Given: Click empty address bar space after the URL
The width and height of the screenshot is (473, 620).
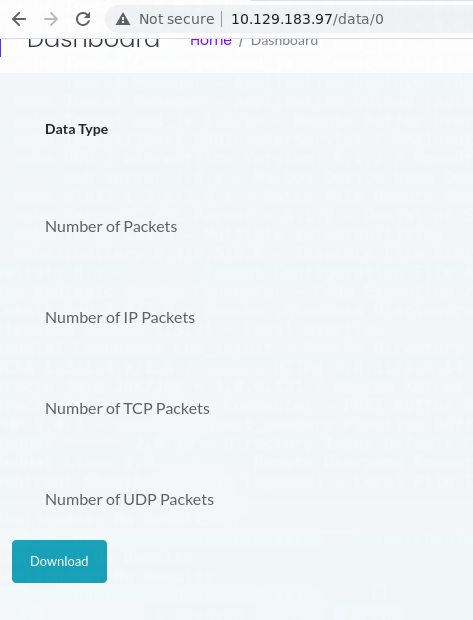Looking at the screenshot, I should [x=427, y=19].
